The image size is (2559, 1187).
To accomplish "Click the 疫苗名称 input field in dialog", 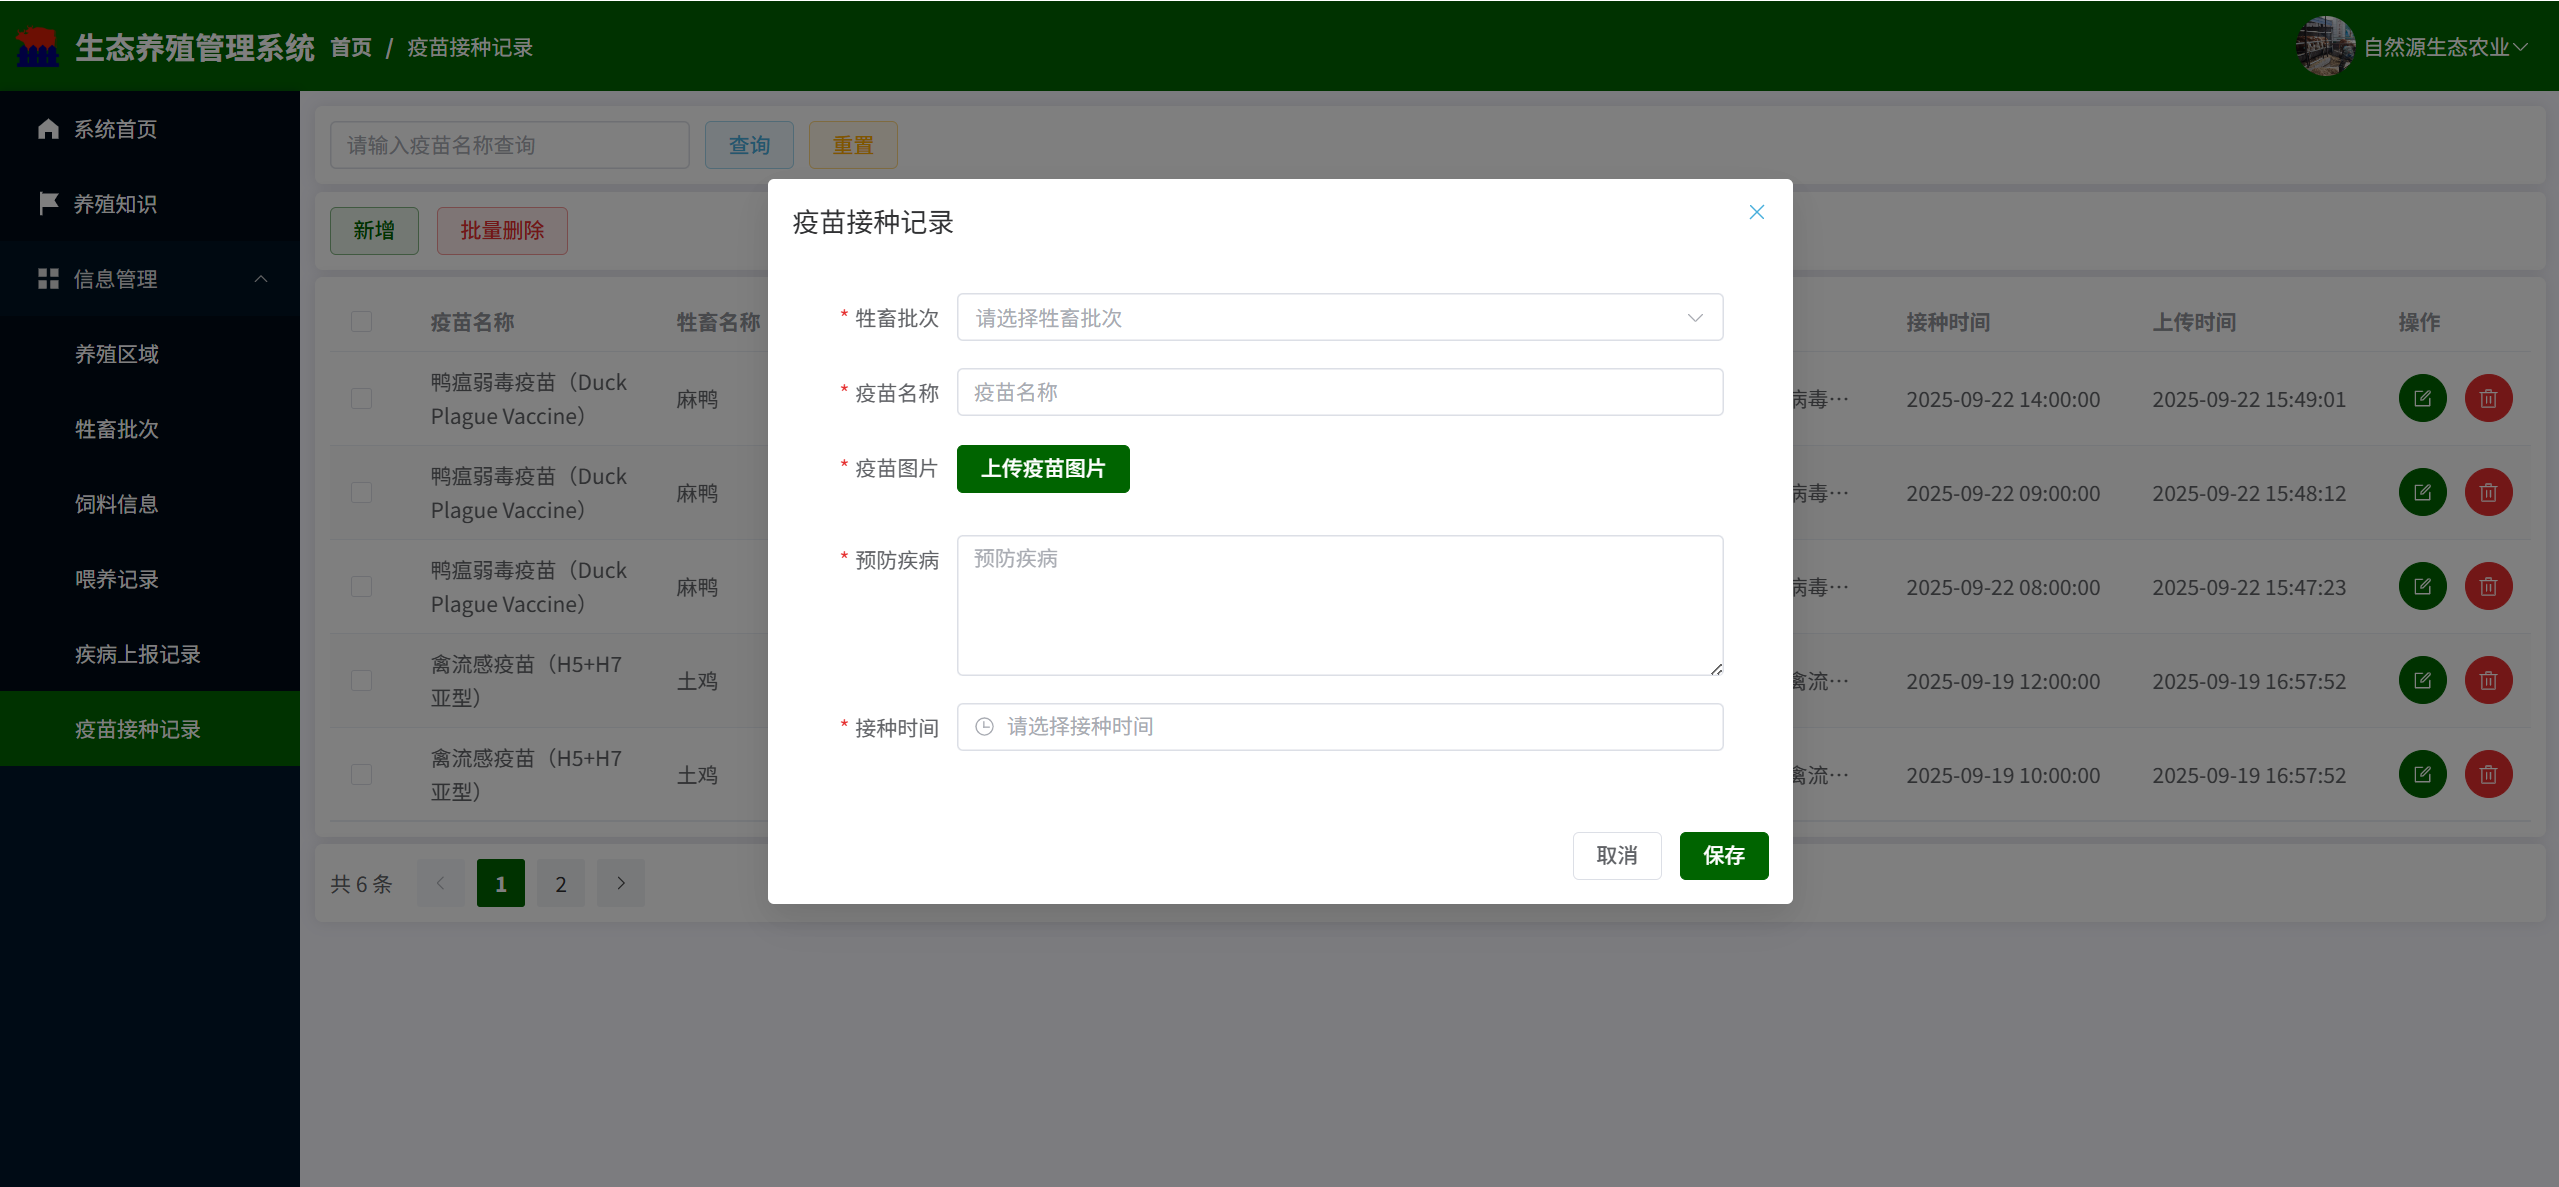I will (1339, 393).
